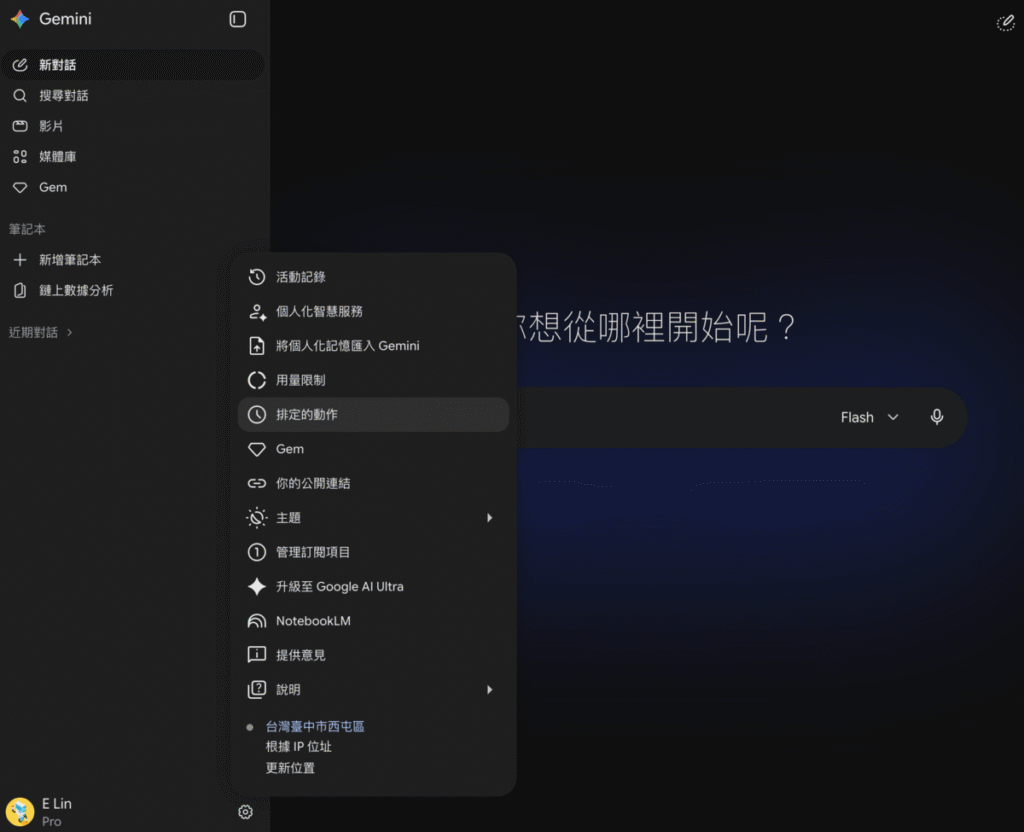
Task: Start a 新對話 from sidebar
Action: pos(133,65)
